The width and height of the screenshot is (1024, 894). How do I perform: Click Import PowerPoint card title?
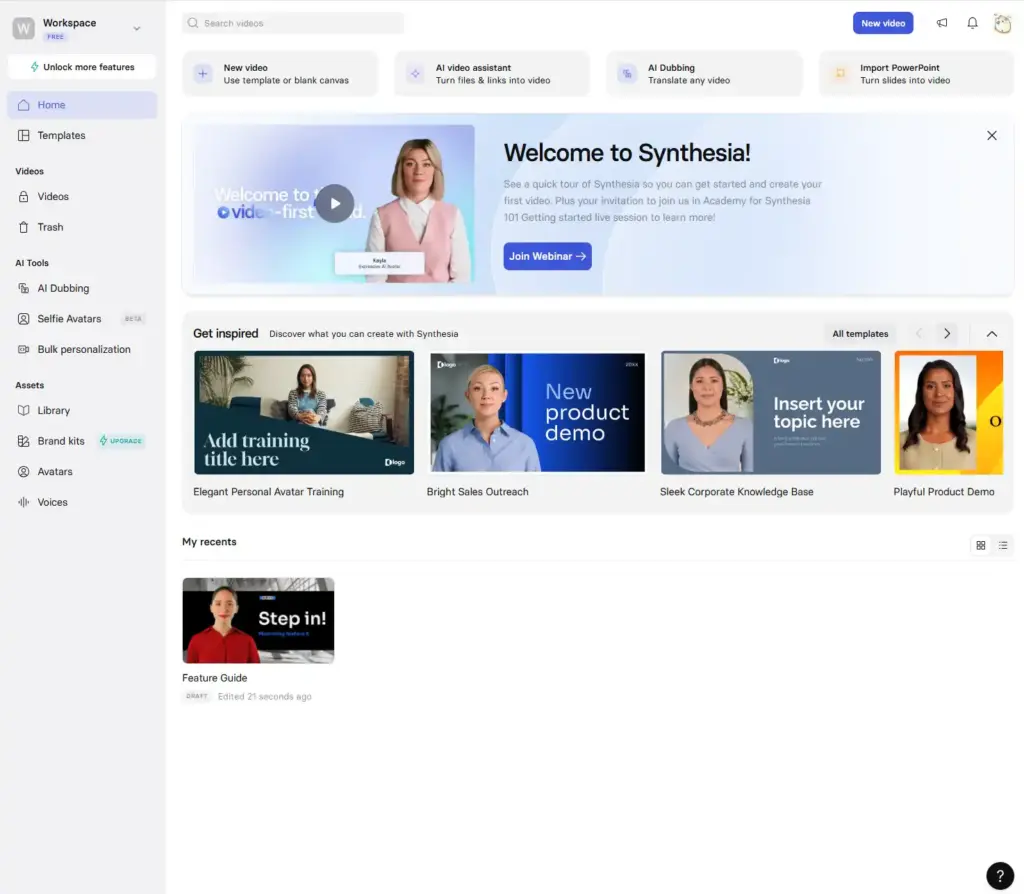(900, 68)
